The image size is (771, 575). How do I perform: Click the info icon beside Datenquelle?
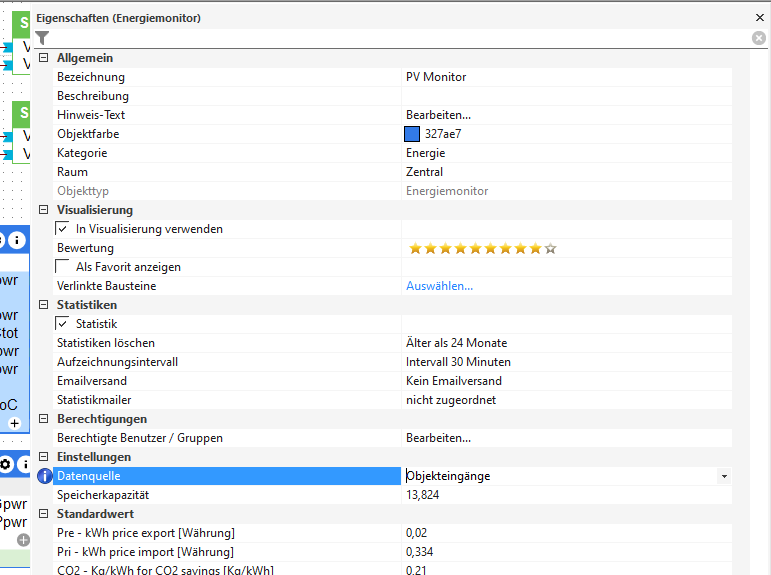pyautogui.click(x=44, y=476)
